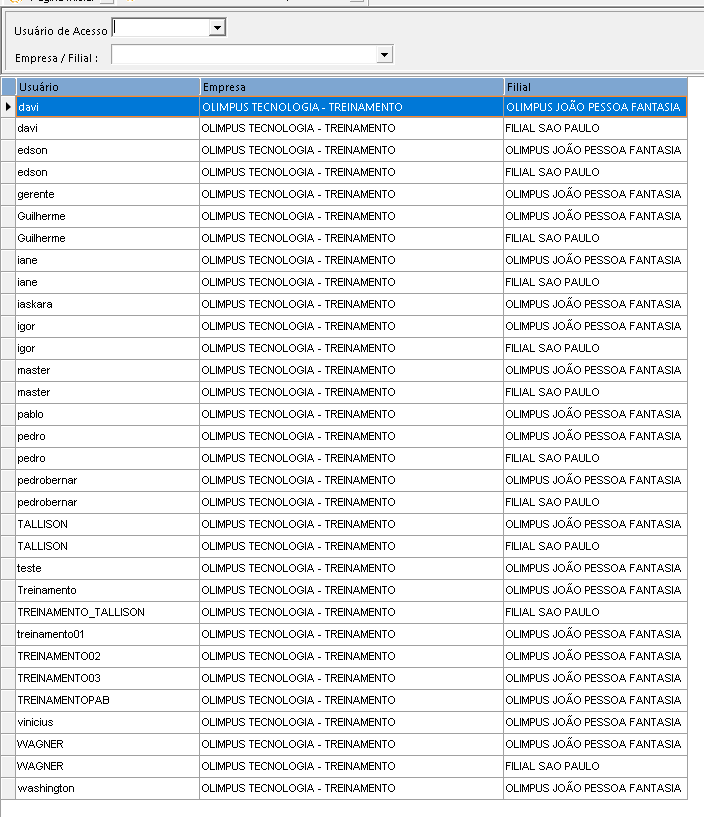Image resolution: width=704 pixels, height=817 pixels.
Task: Click Empresa cell in the washington row
Action: coord(352,788)
